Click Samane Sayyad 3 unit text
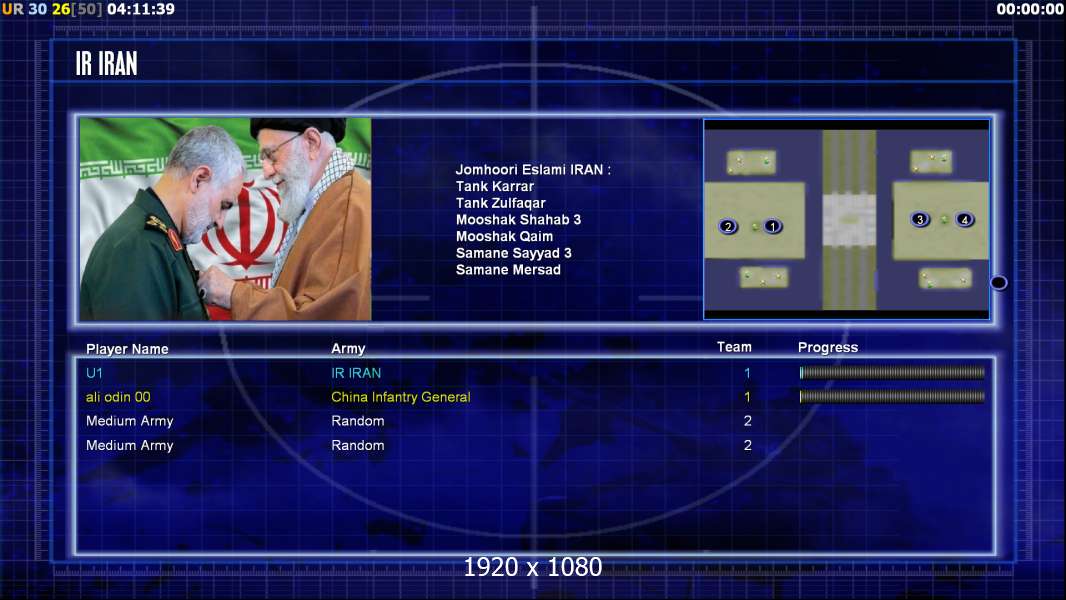Screen dimensions: 1066x600 (x=513, y=253)
